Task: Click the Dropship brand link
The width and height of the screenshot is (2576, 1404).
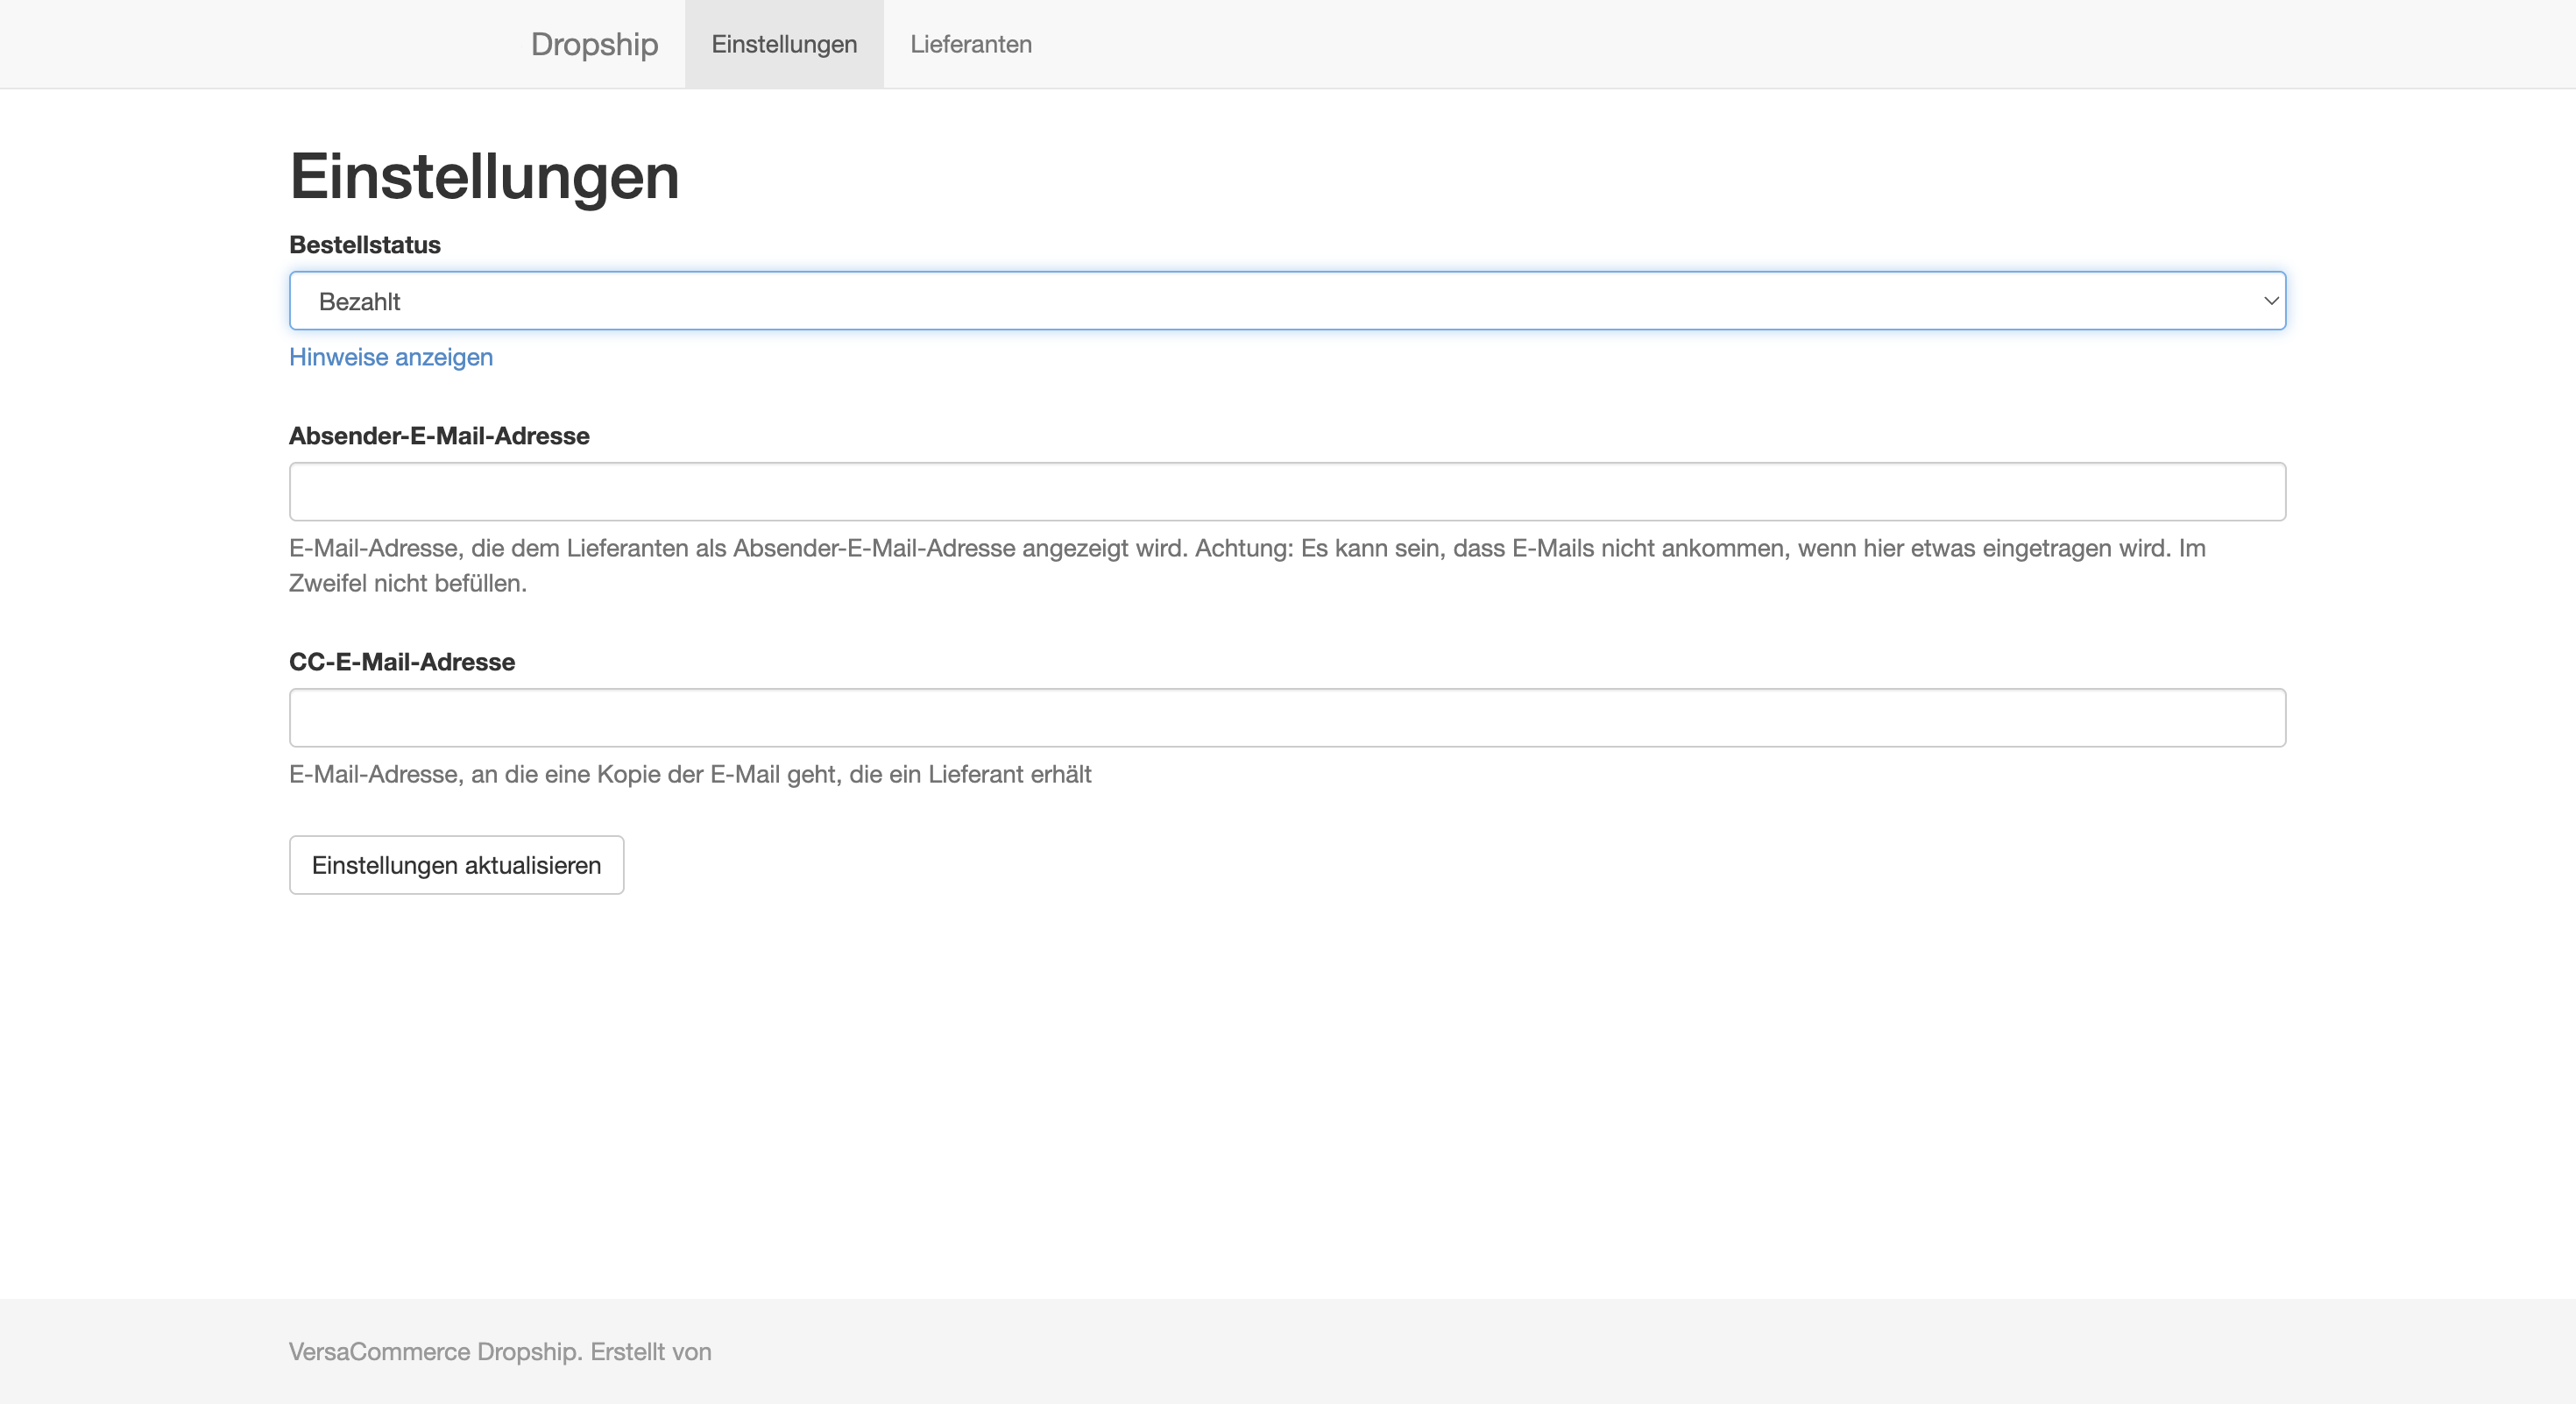Action: coord(594,44)
